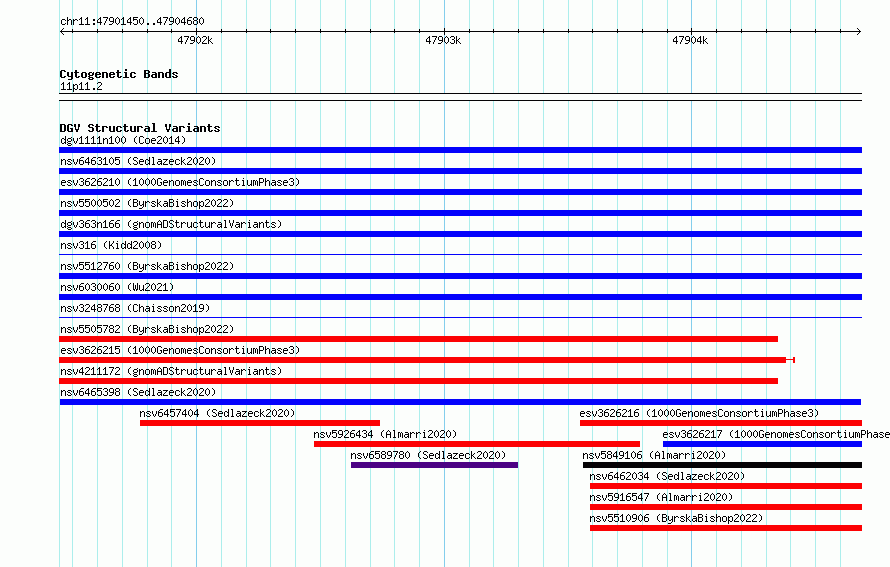Click the blue bar for nsv6463105
This screenshot has width=890, height=567.
click(x=460, y=171)
